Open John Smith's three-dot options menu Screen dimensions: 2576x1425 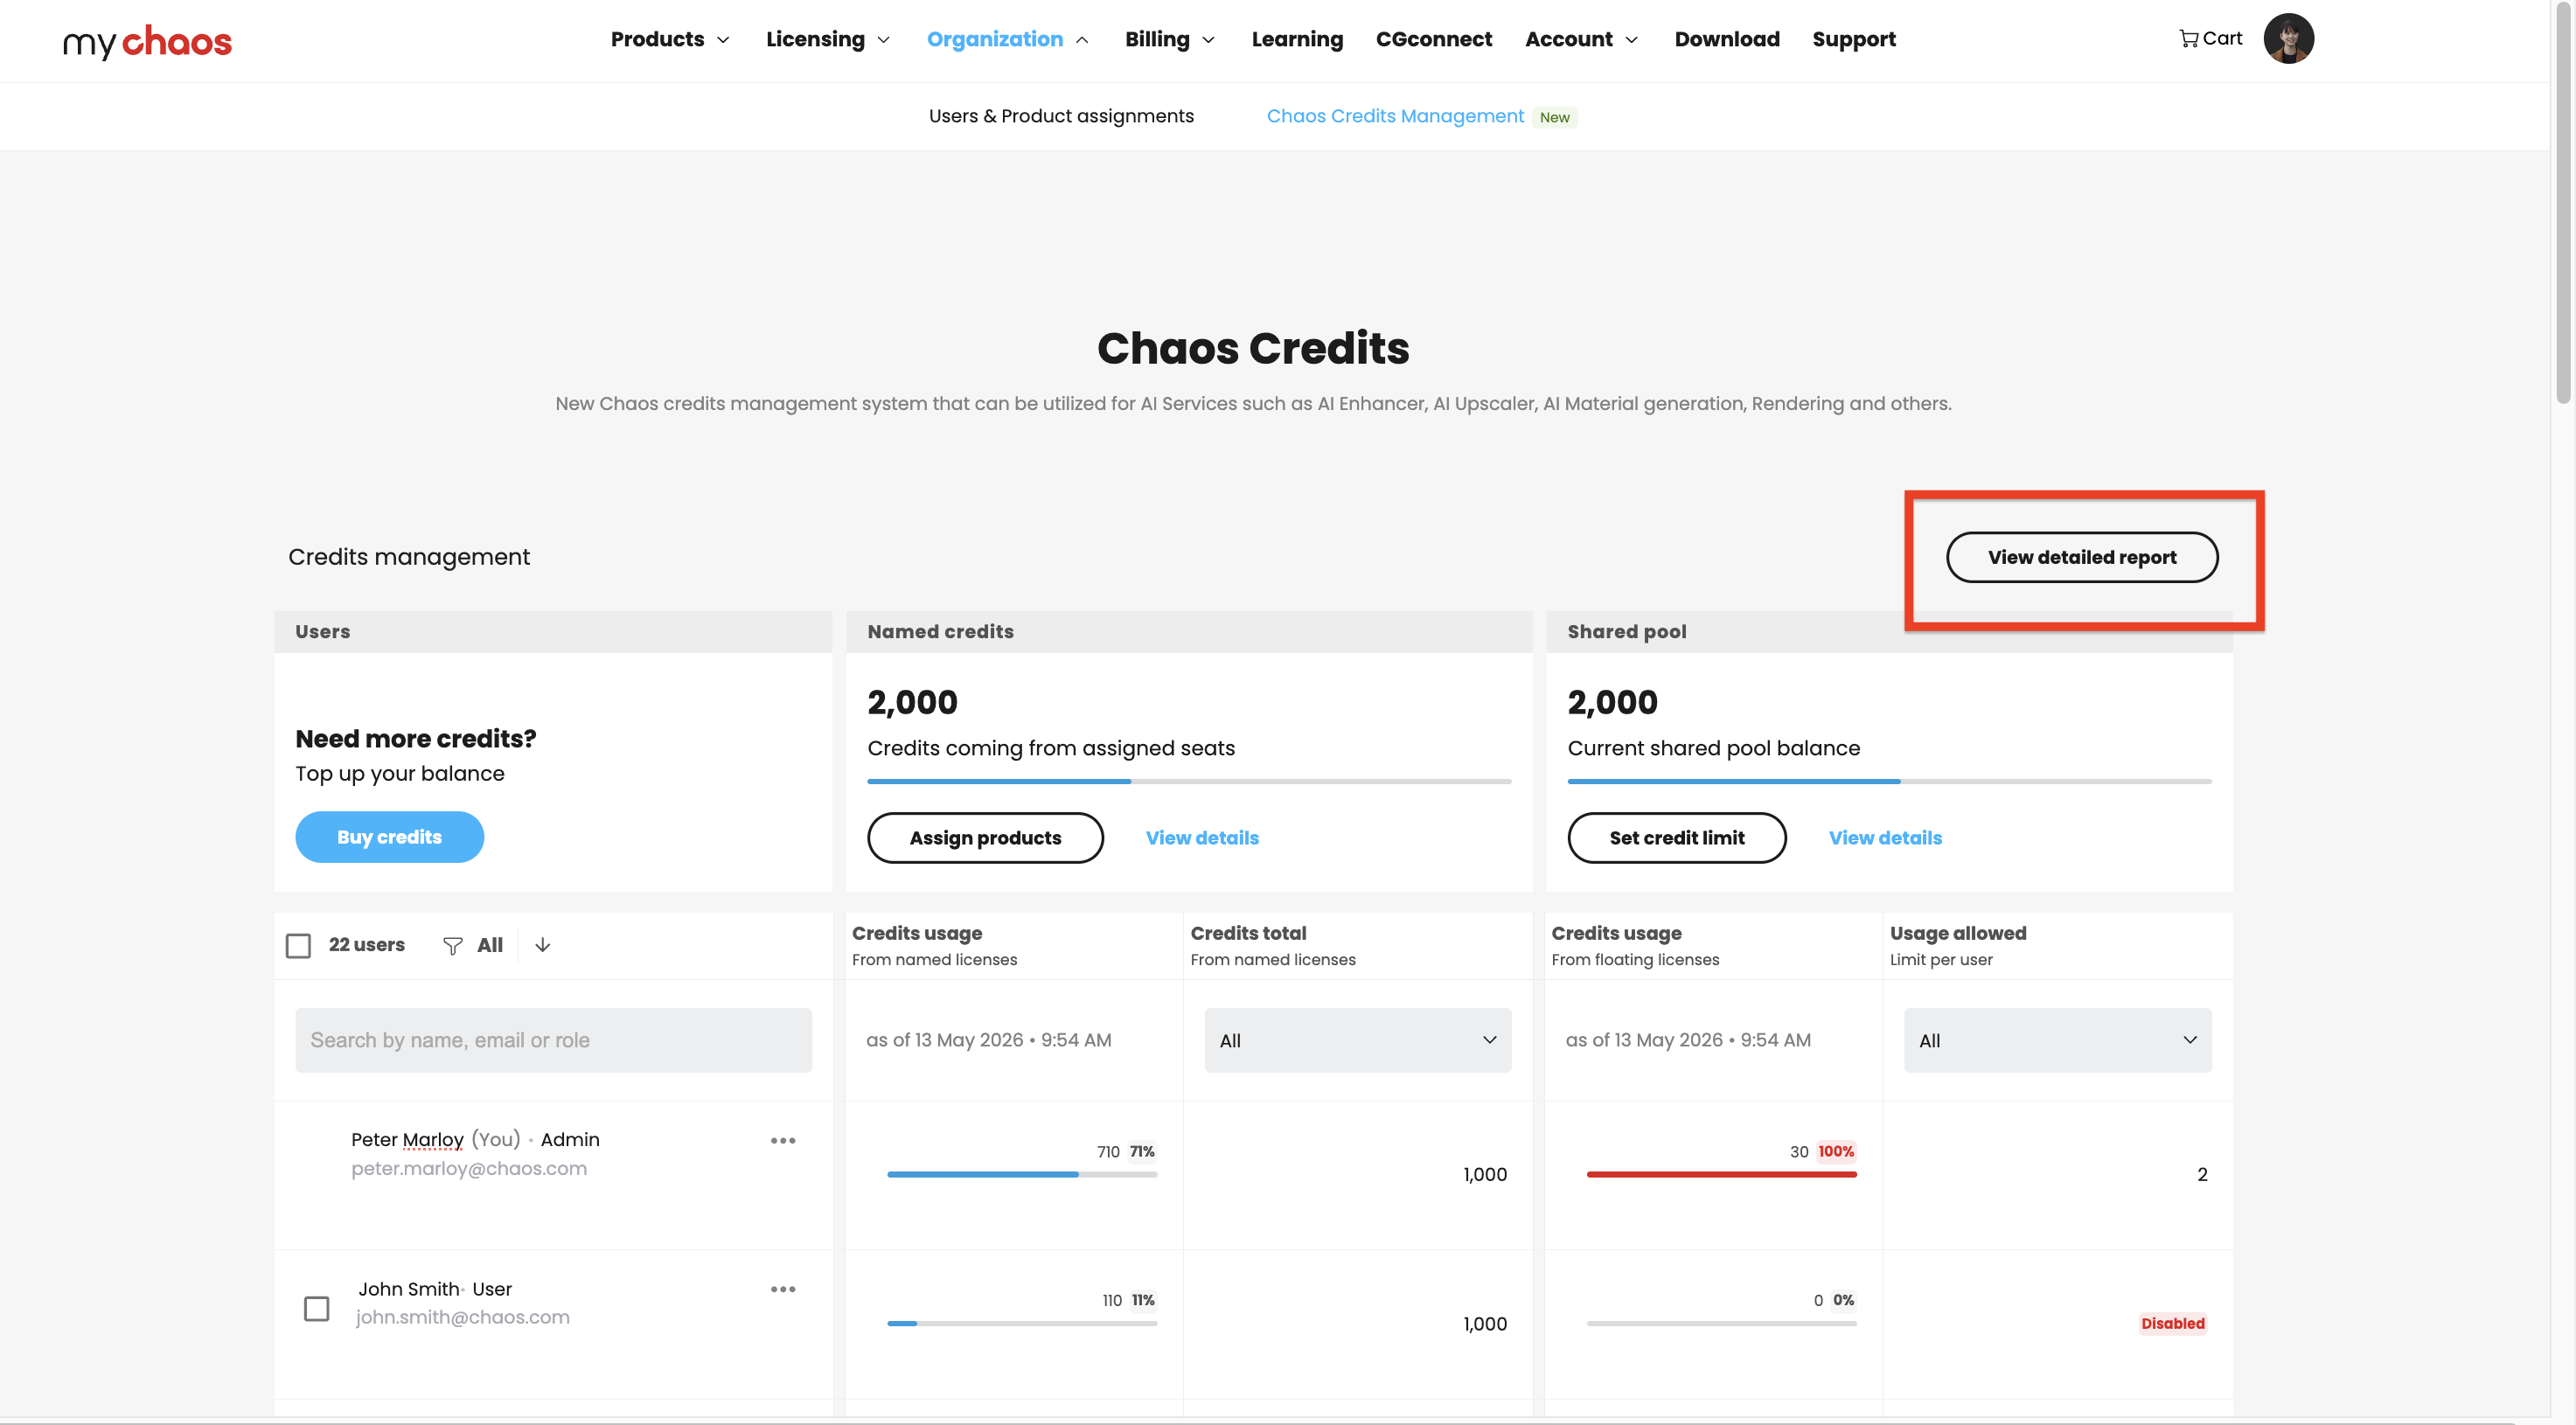coord(783,1289)
